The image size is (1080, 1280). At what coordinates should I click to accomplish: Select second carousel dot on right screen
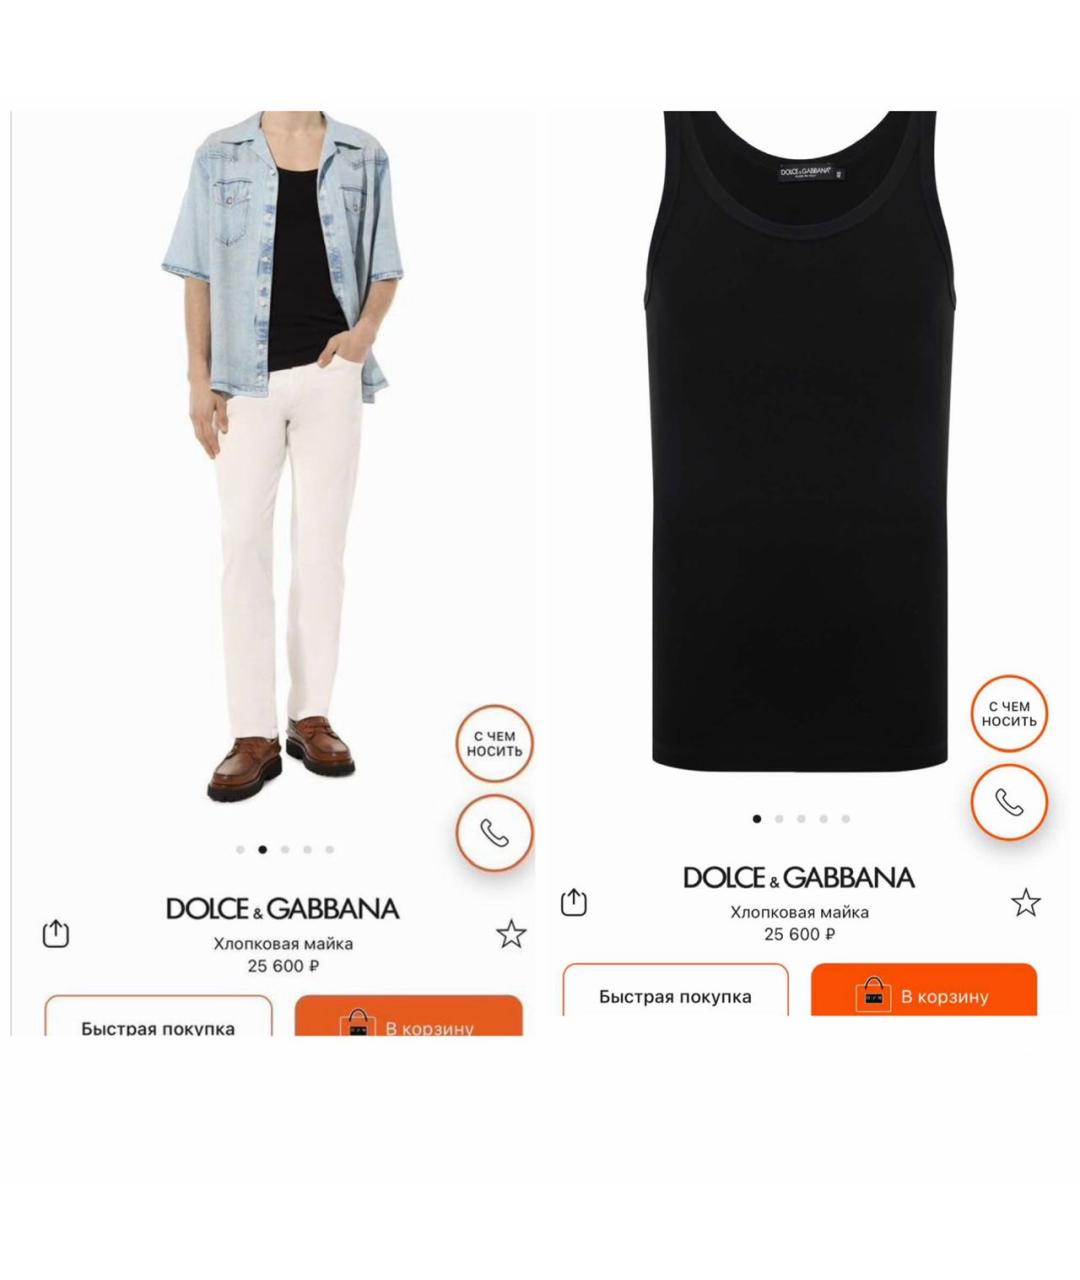779,819
